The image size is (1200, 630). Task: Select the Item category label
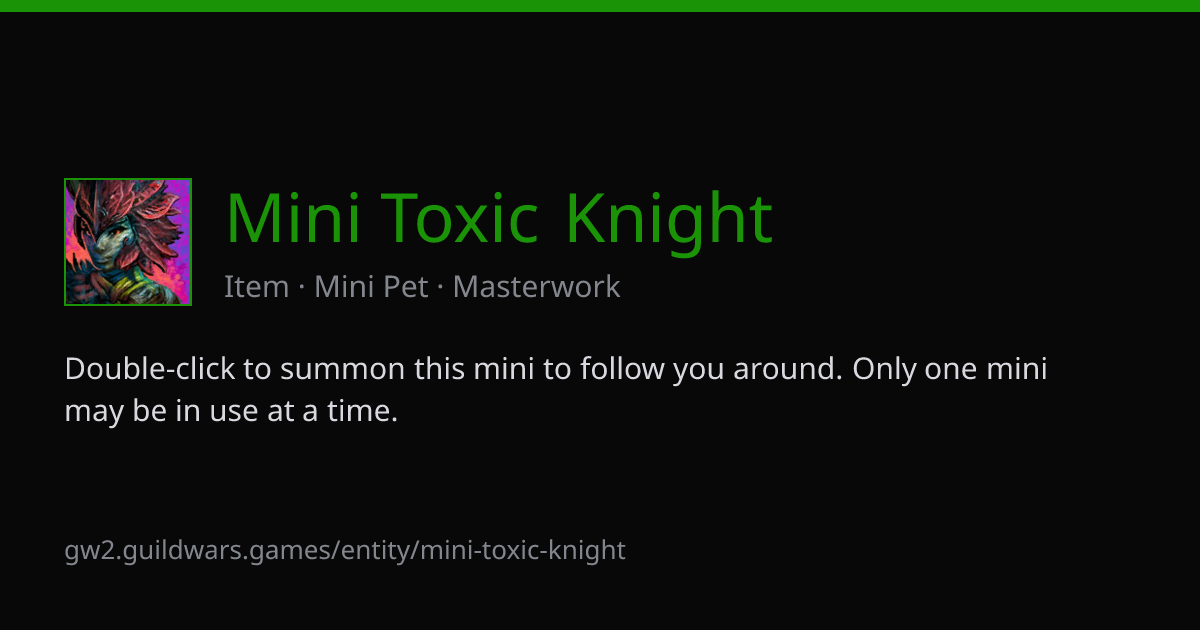tap(256, 287)
